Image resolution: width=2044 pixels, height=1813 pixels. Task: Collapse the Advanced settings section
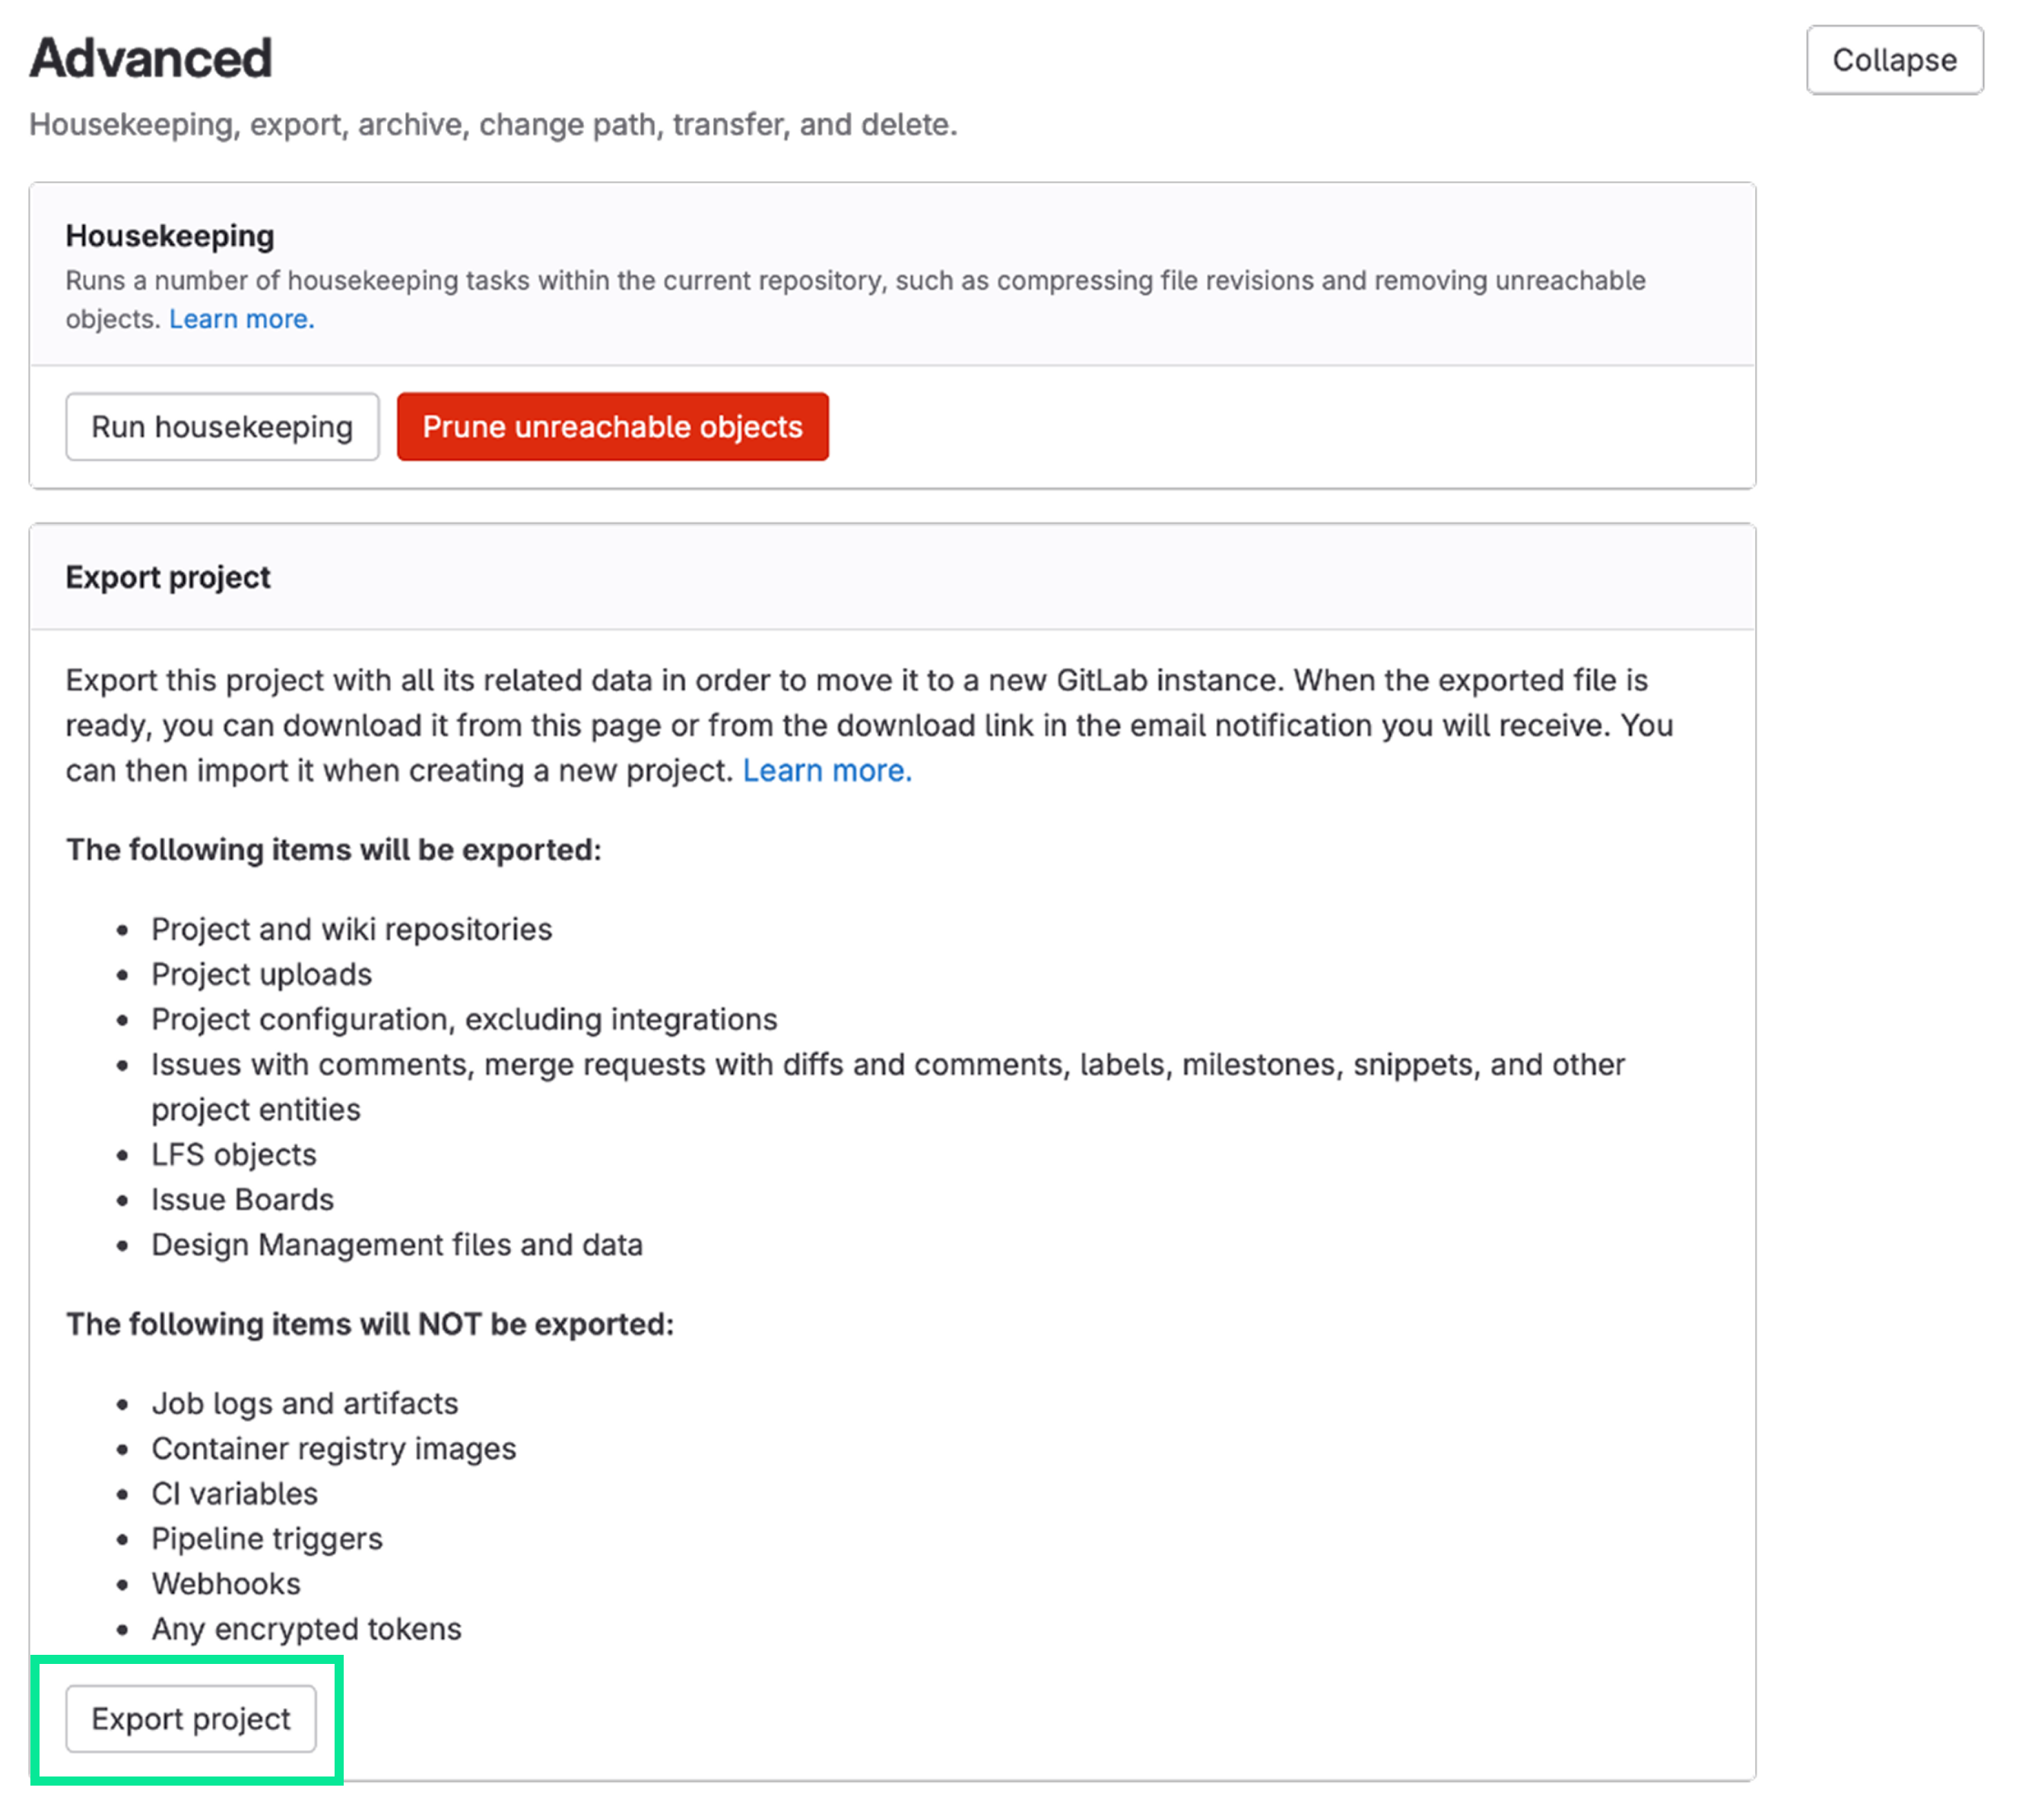click(x=1894, y=60)
